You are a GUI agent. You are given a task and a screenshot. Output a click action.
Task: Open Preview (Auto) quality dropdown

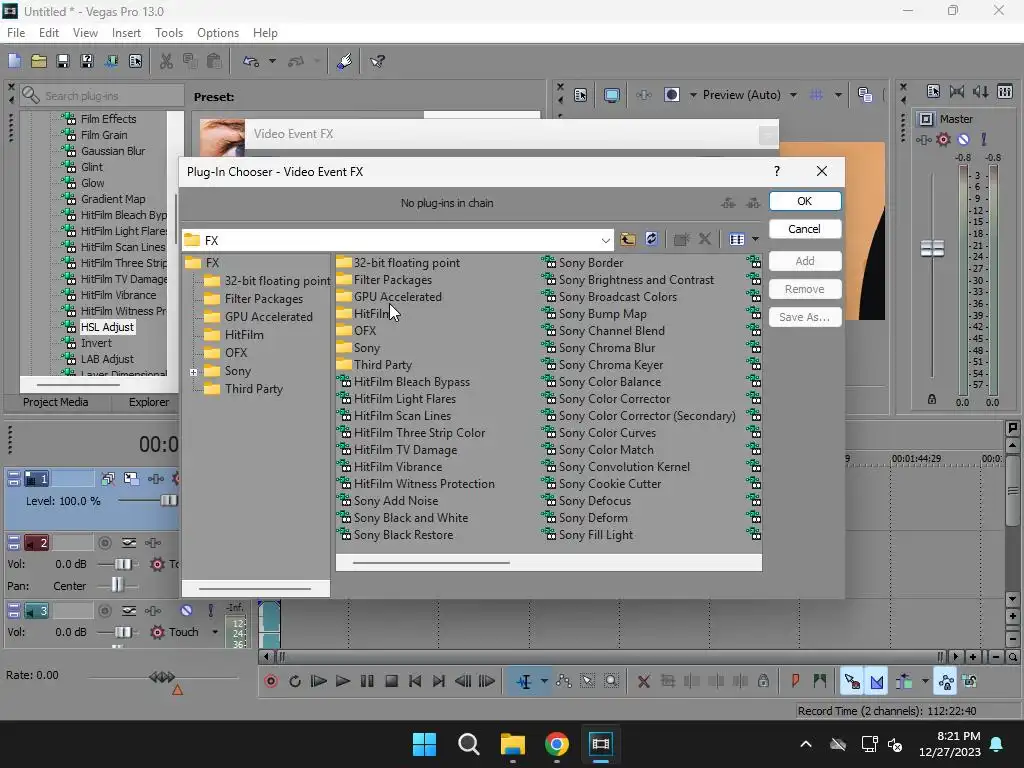pos(793,95)
